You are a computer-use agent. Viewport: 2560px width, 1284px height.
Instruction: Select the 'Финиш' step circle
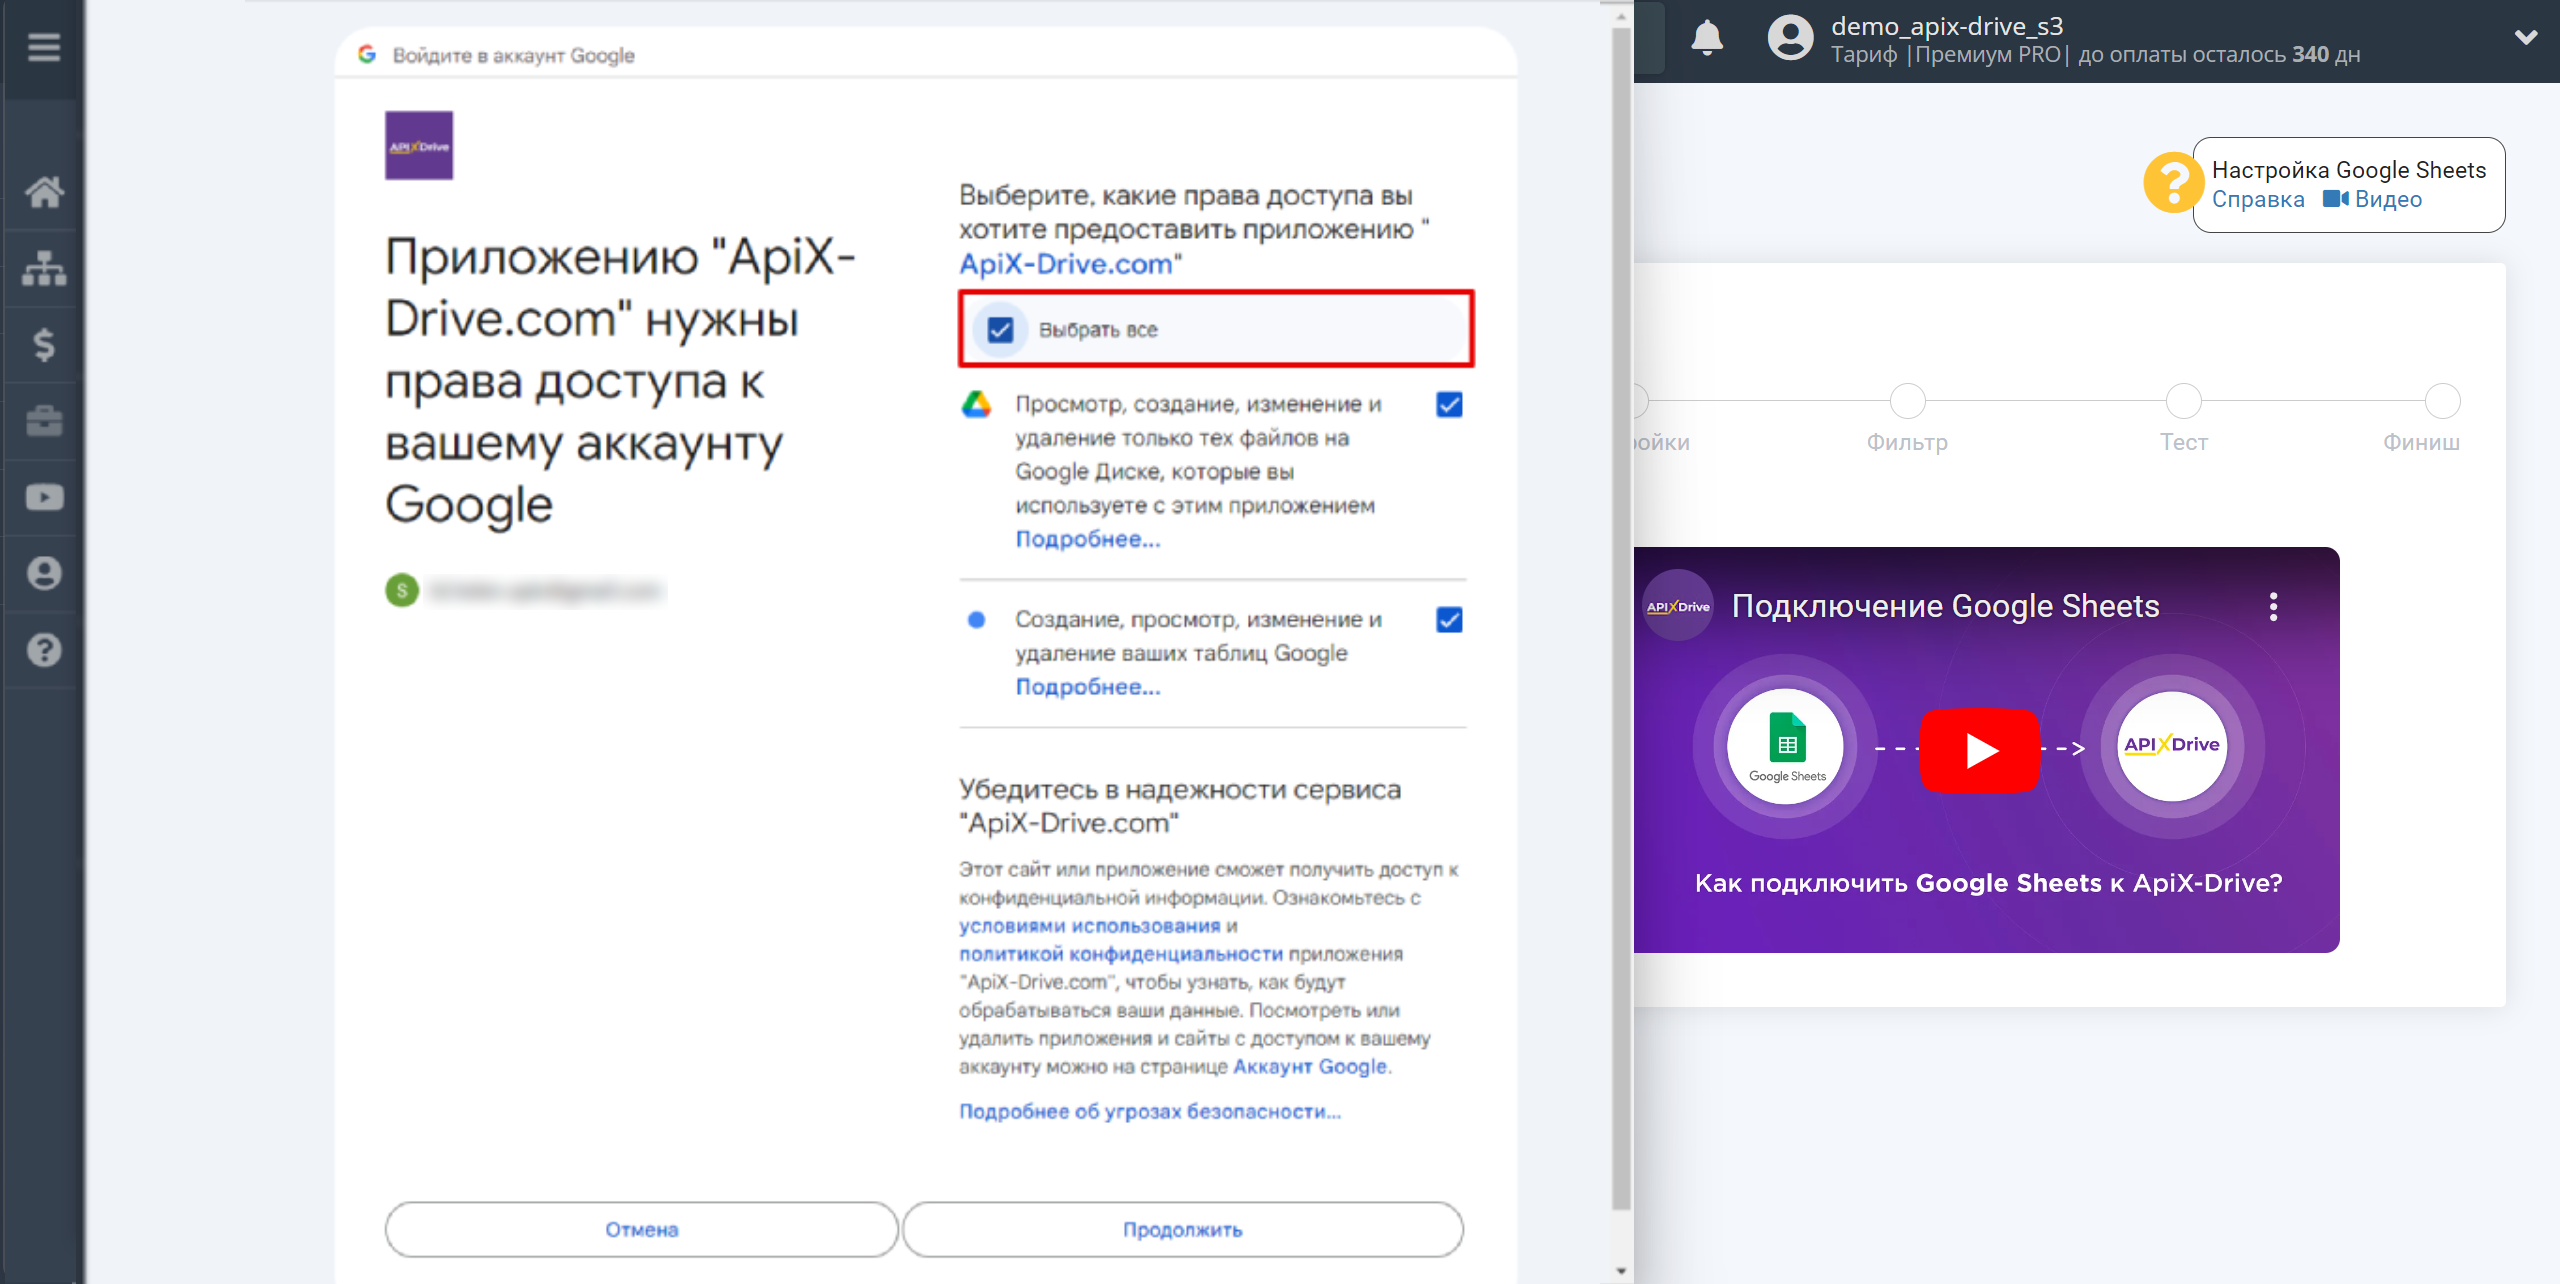coord(2442,401)
